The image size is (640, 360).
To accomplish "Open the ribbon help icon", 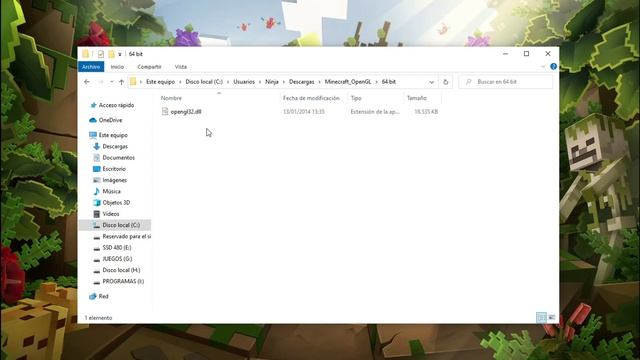I will [553, 67].
